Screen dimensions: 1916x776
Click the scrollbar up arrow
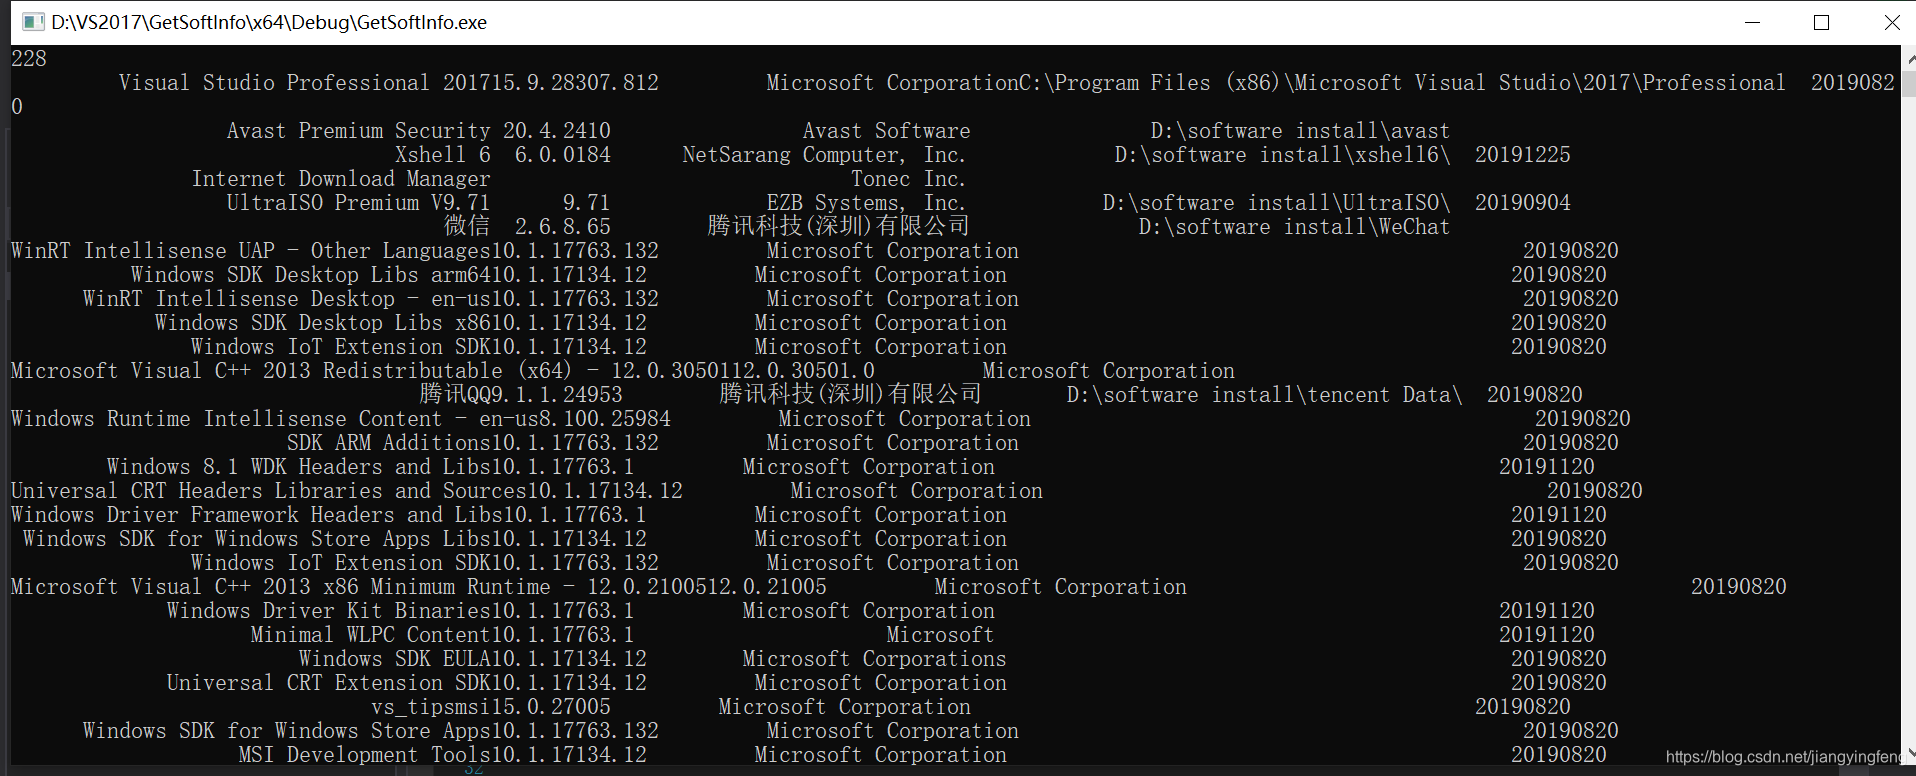1908,57
